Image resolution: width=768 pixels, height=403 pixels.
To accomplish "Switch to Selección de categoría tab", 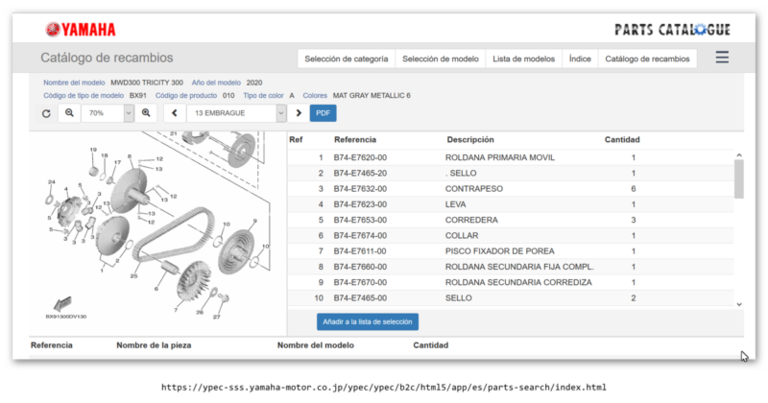I will [346, 59].
